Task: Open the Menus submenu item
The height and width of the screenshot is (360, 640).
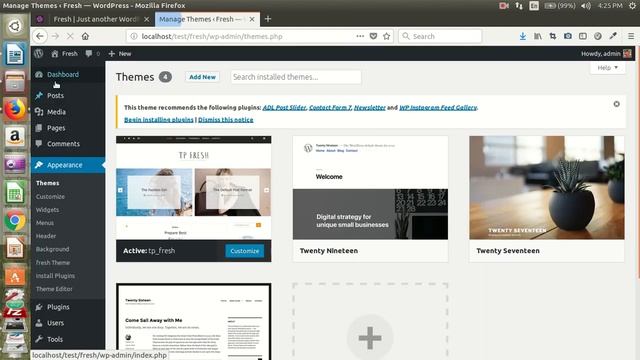Action: click(45, 223)
